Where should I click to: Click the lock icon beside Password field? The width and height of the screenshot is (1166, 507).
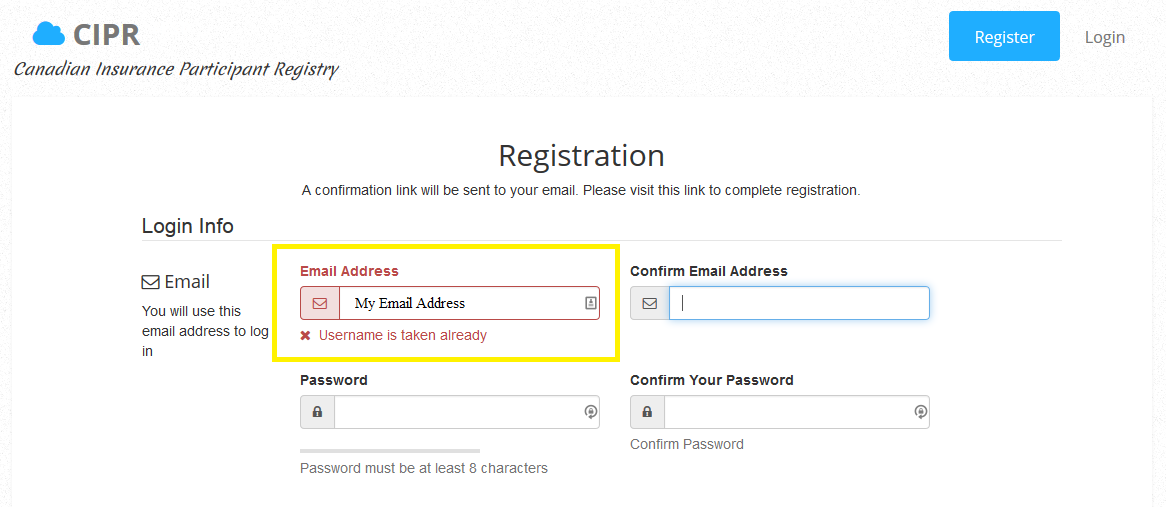tap(318, 412)
